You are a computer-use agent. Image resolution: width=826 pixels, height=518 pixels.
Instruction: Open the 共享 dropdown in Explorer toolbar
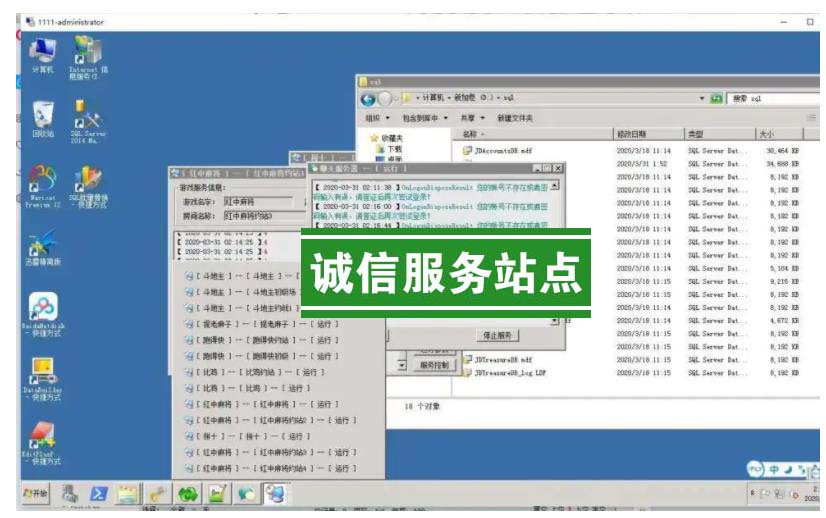click(471, 118)
